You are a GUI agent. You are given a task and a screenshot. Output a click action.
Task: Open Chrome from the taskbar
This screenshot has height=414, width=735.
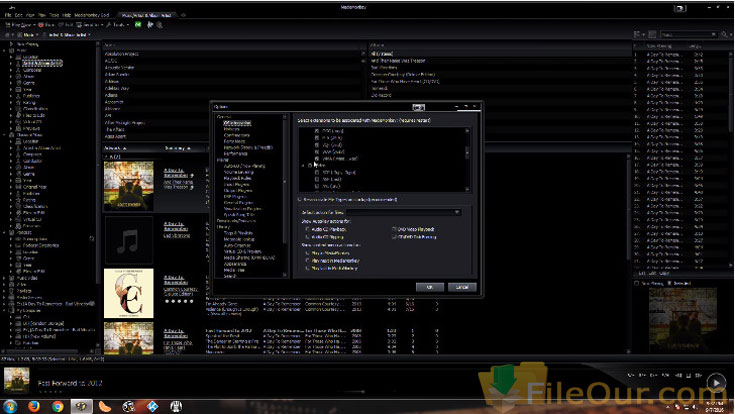coord(58,406)
